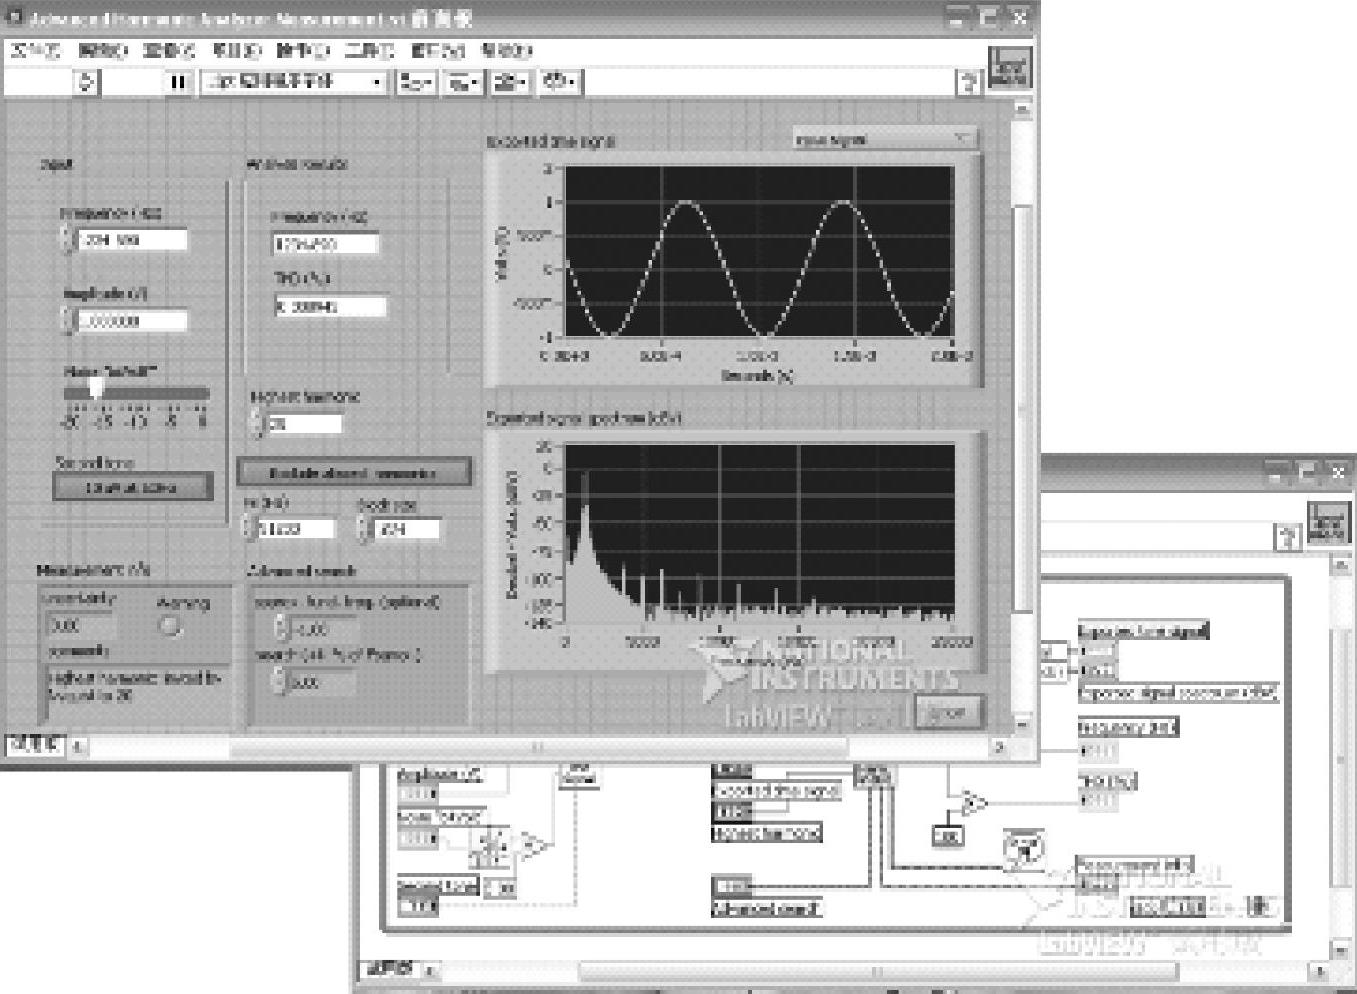Click the block diagram vertical scrollbar
Screen dimensions: 1357x994
point(1340,758)
